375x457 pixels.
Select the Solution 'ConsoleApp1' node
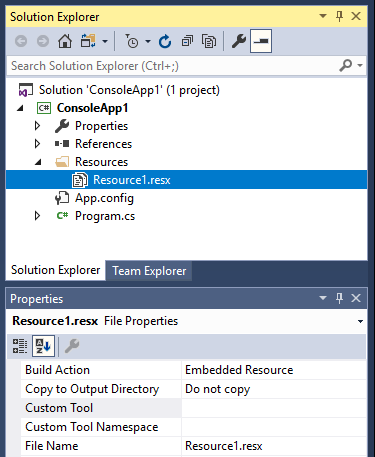129,90
